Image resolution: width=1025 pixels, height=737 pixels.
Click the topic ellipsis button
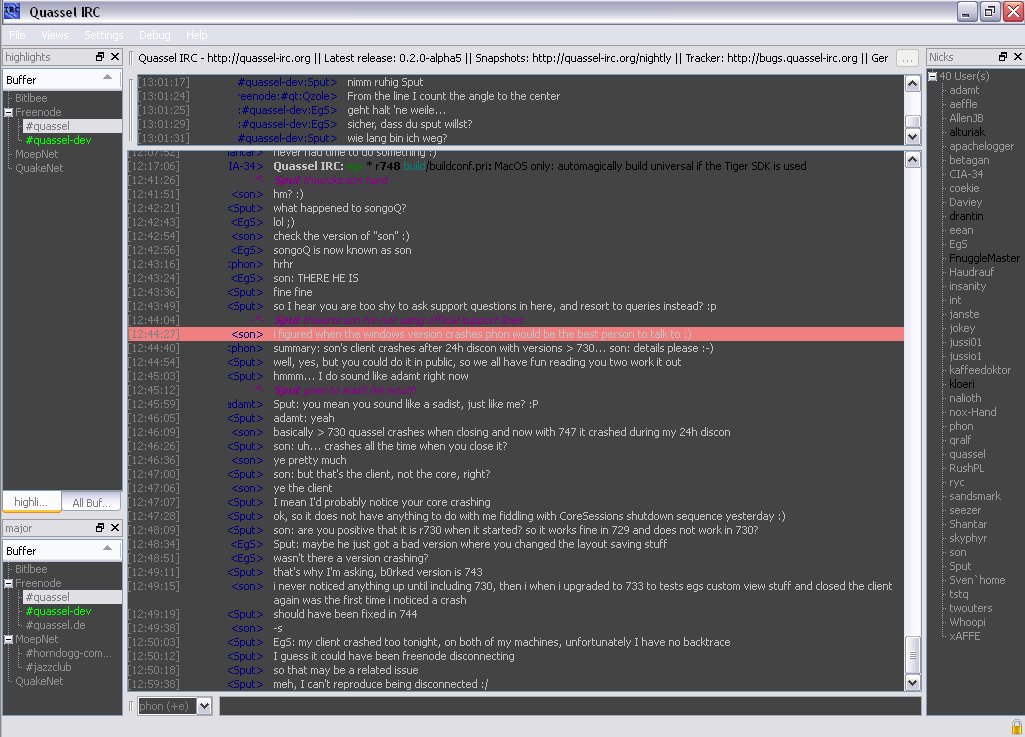click(906, 58)
